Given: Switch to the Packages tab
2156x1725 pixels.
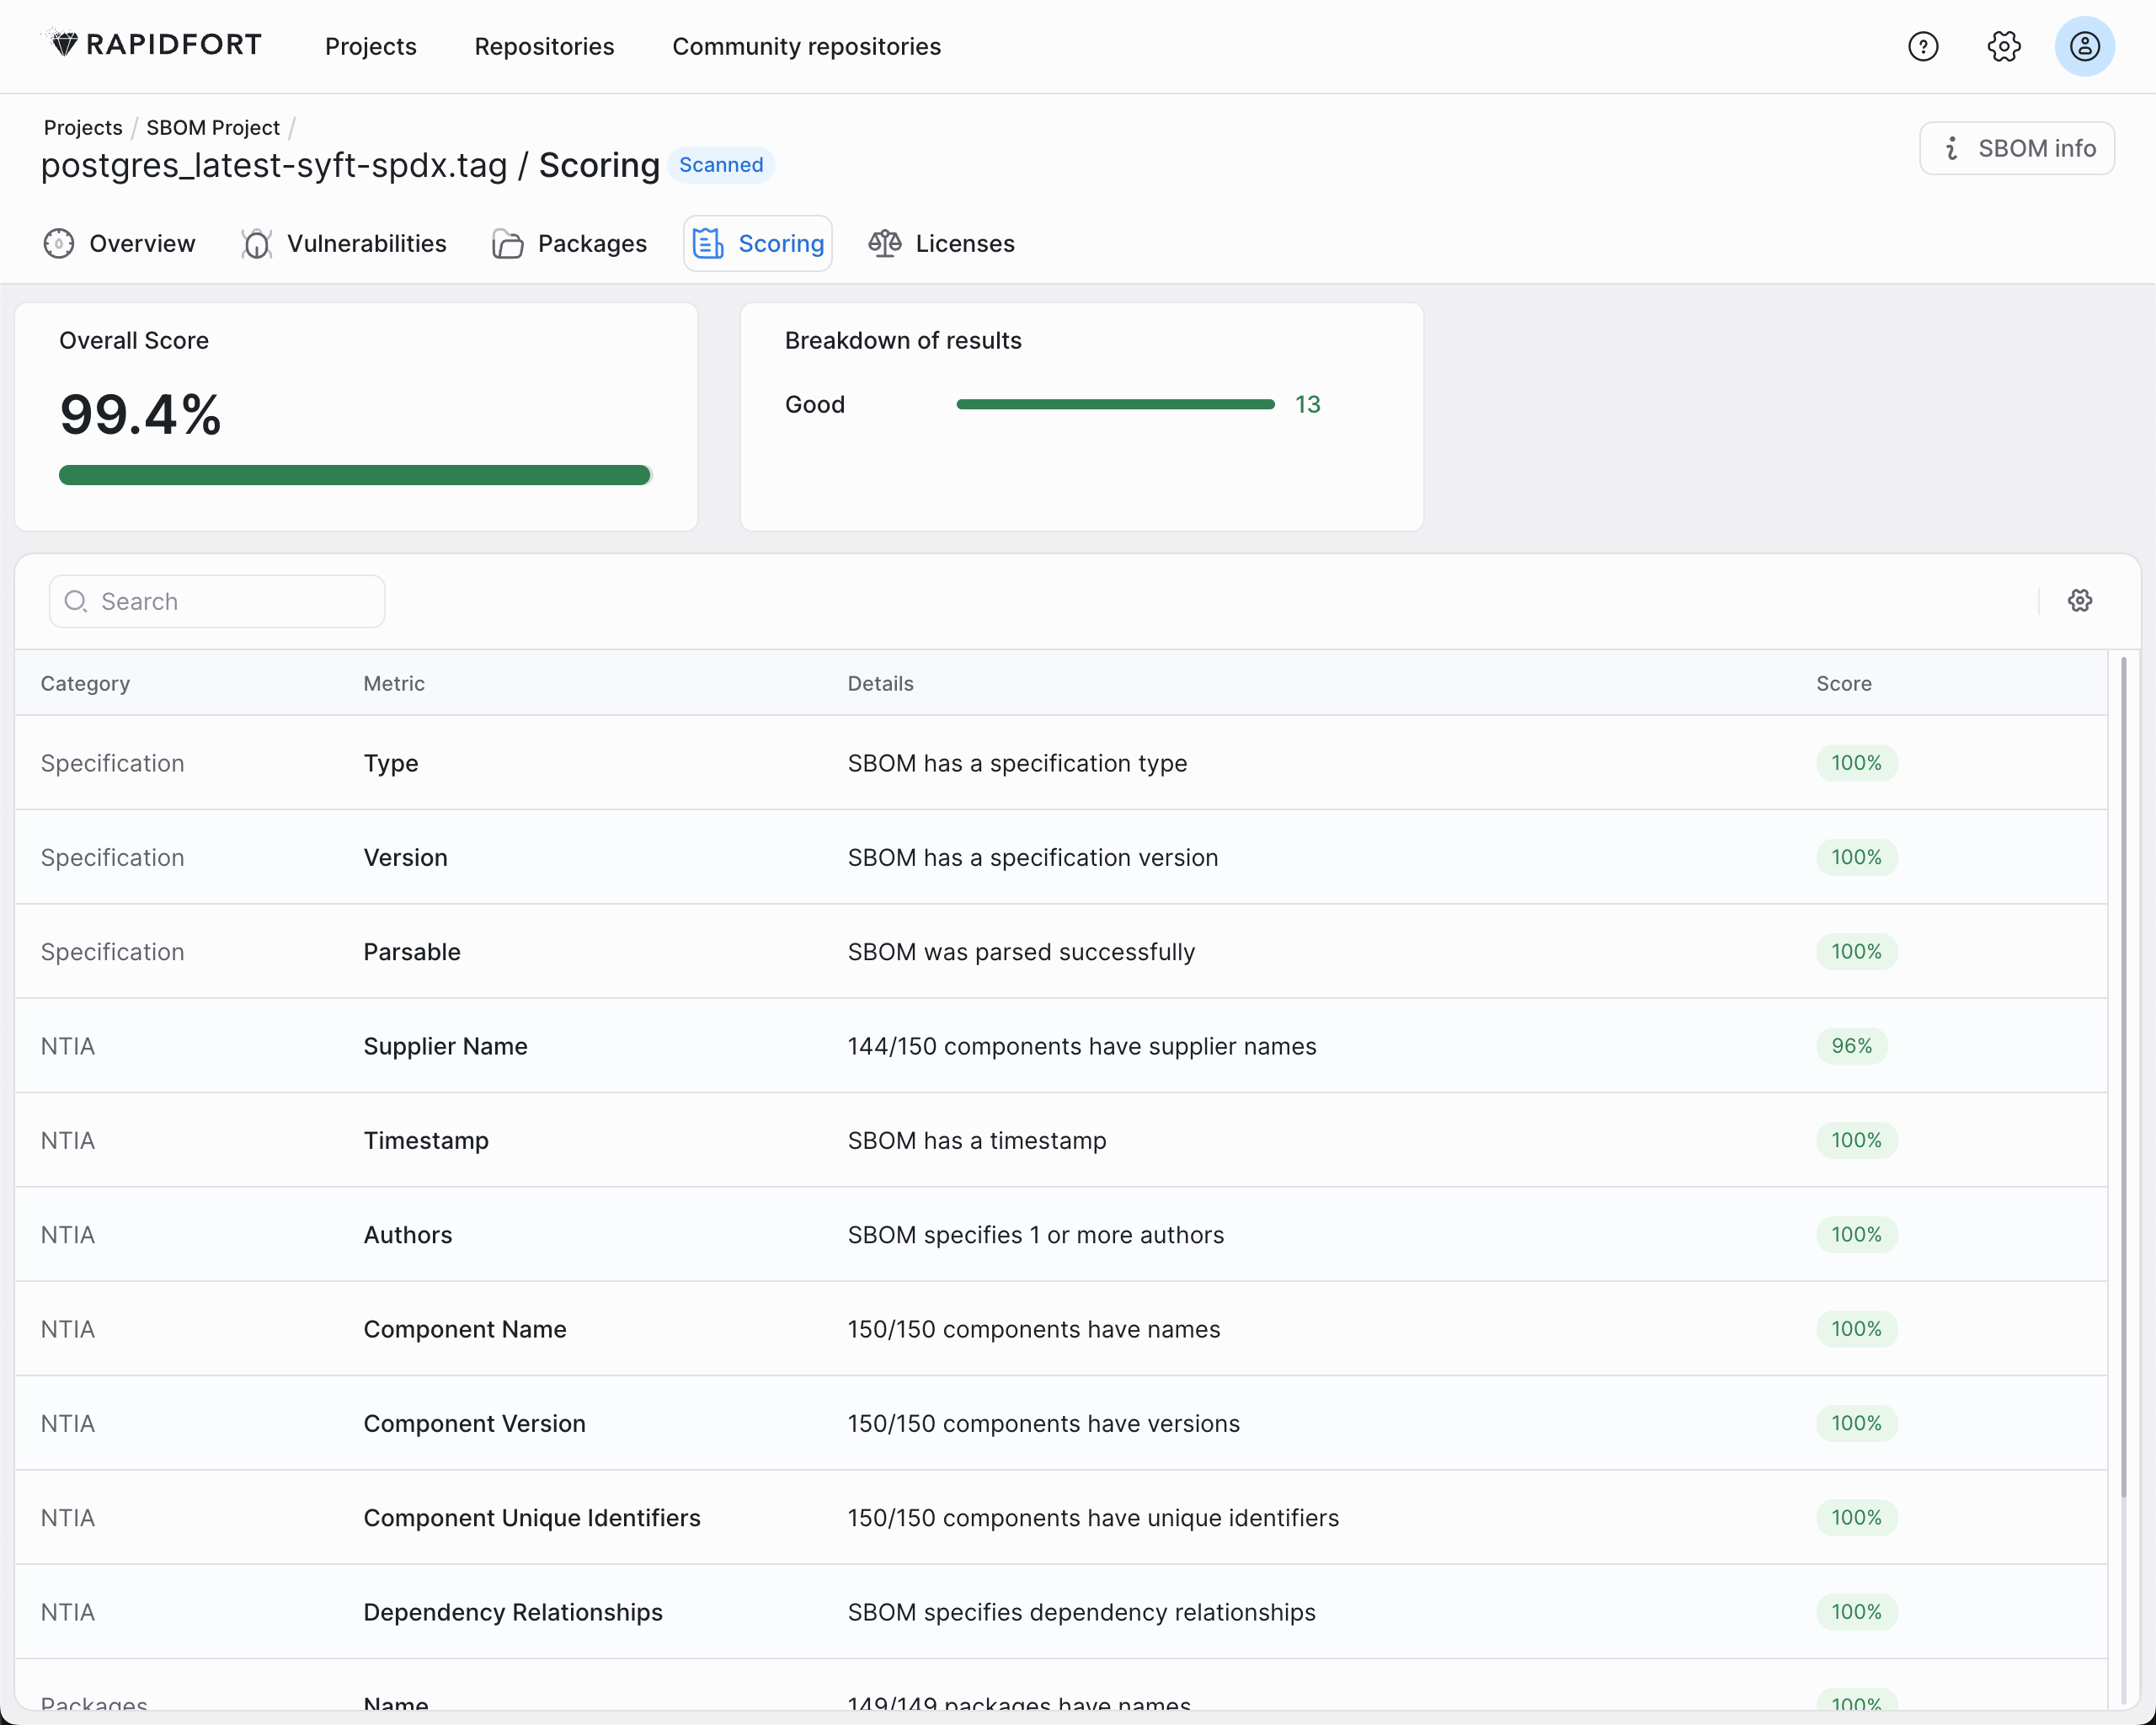Looking at the screenshot, I should pos(569,244).
